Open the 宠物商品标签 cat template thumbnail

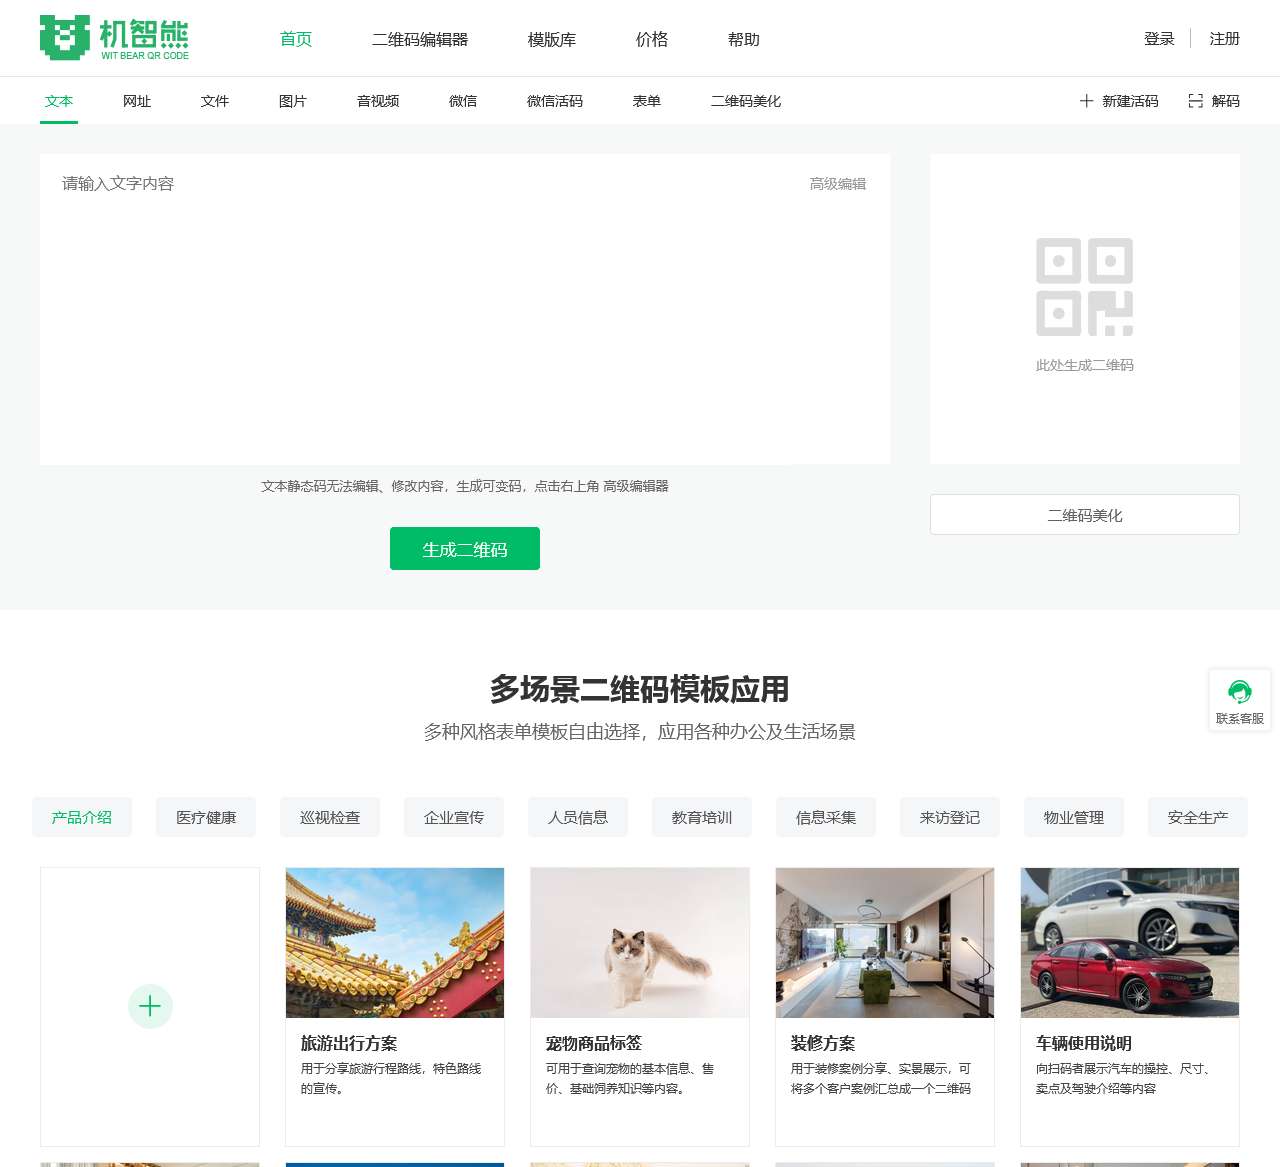[639, 941]
